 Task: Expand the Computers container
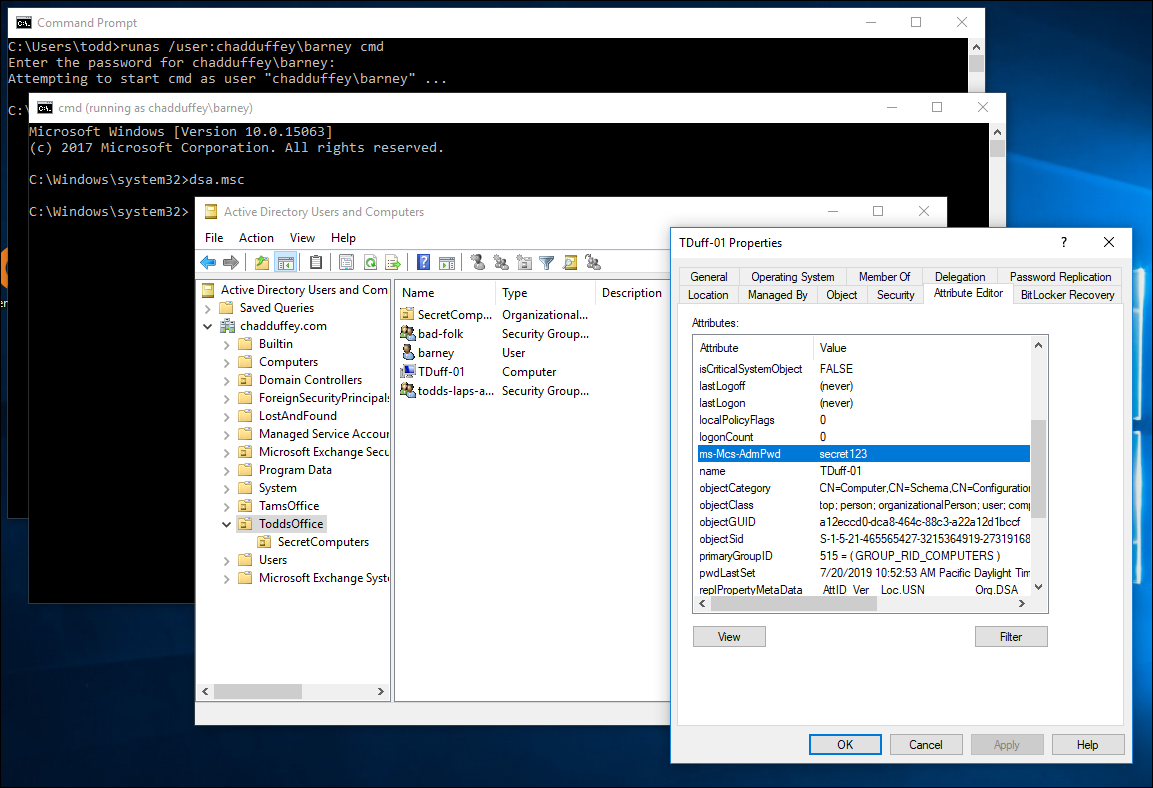pyautogui.click(x=226, y=362)
